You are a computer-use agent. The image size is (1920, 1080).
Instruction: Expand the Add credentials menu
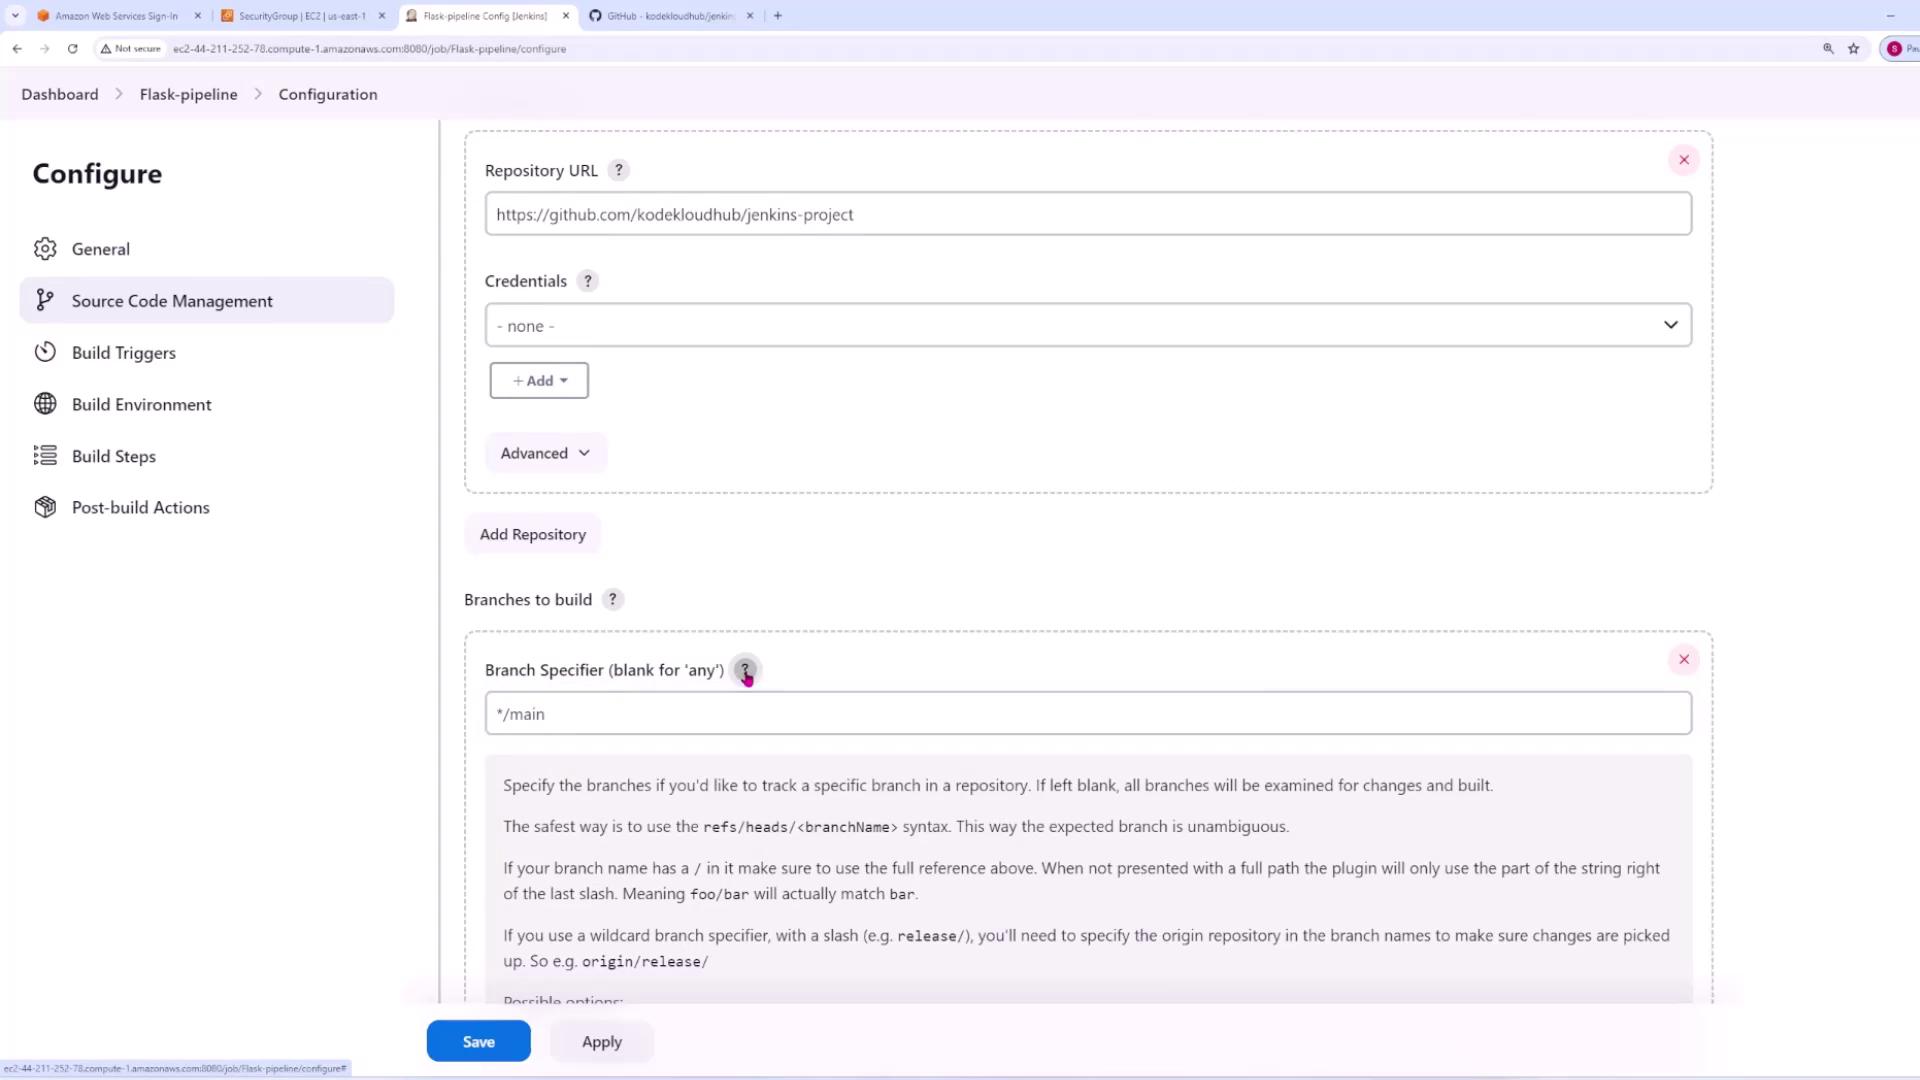539,380
